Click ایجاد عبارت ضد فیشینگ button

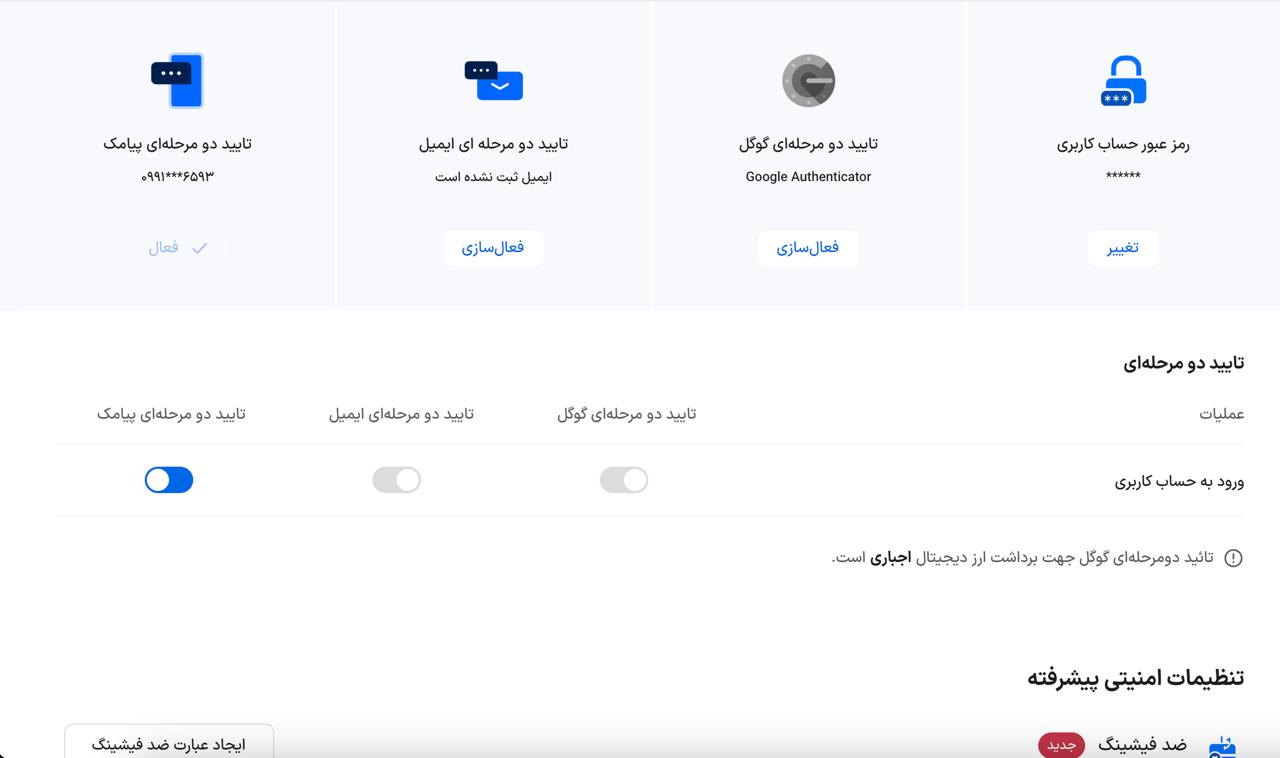(169, 744)
